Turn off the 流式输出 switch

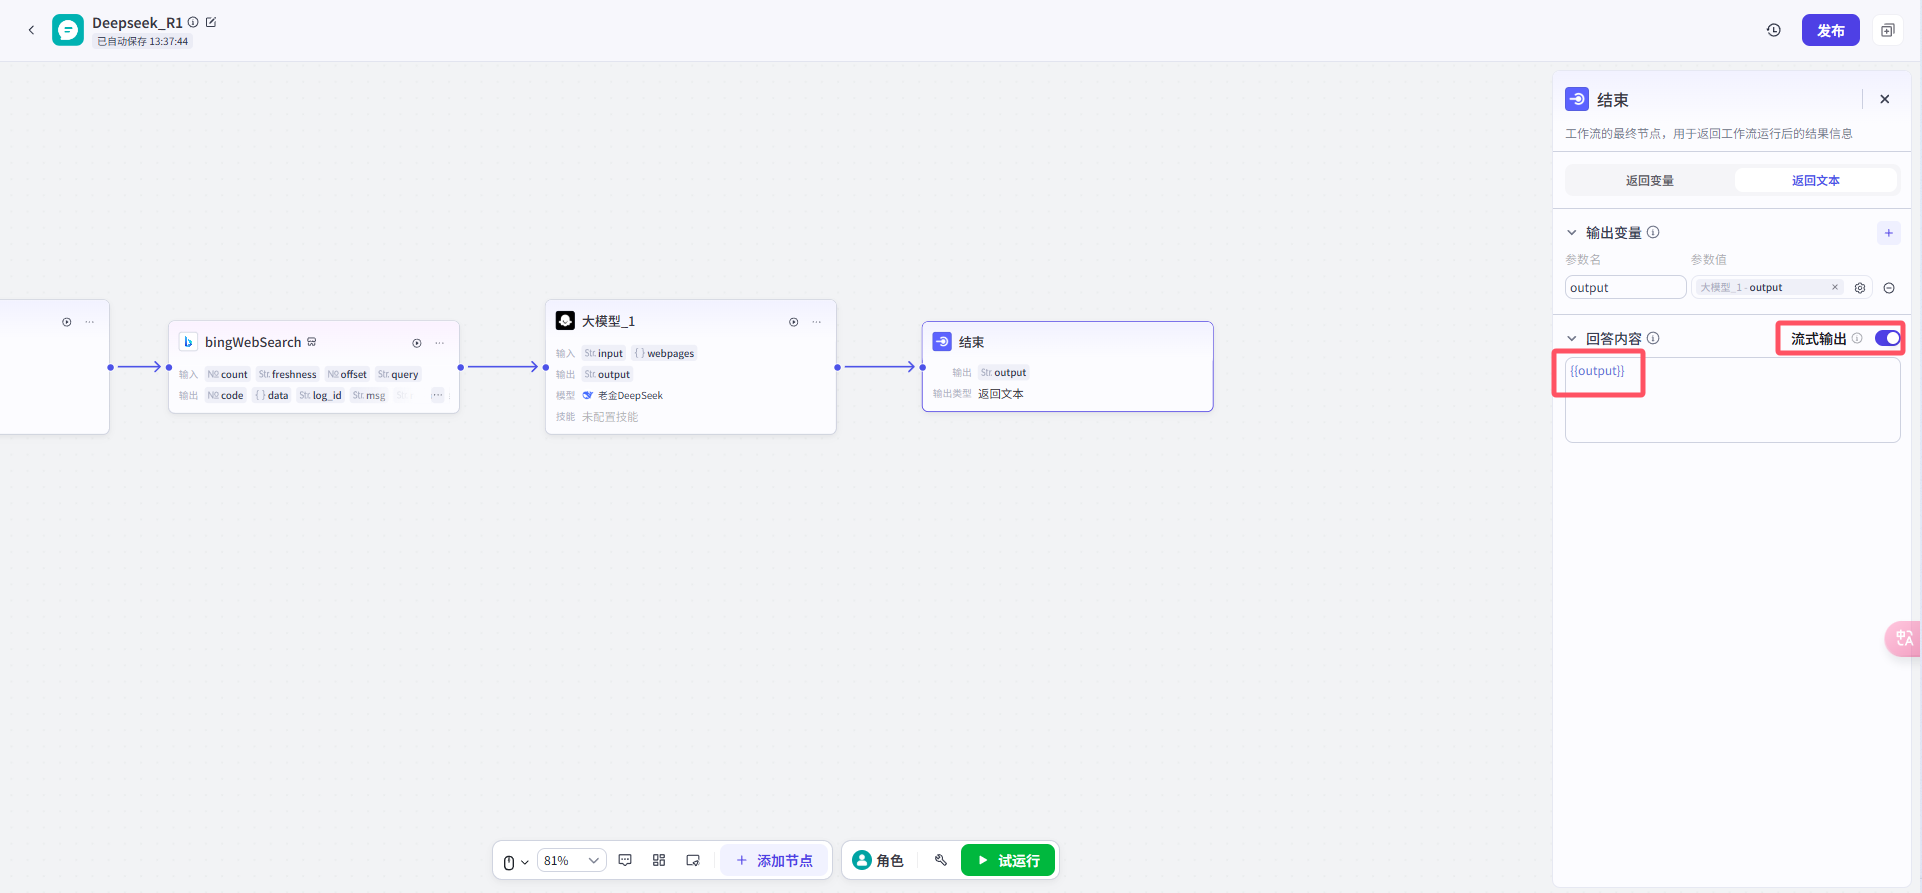1888,338
